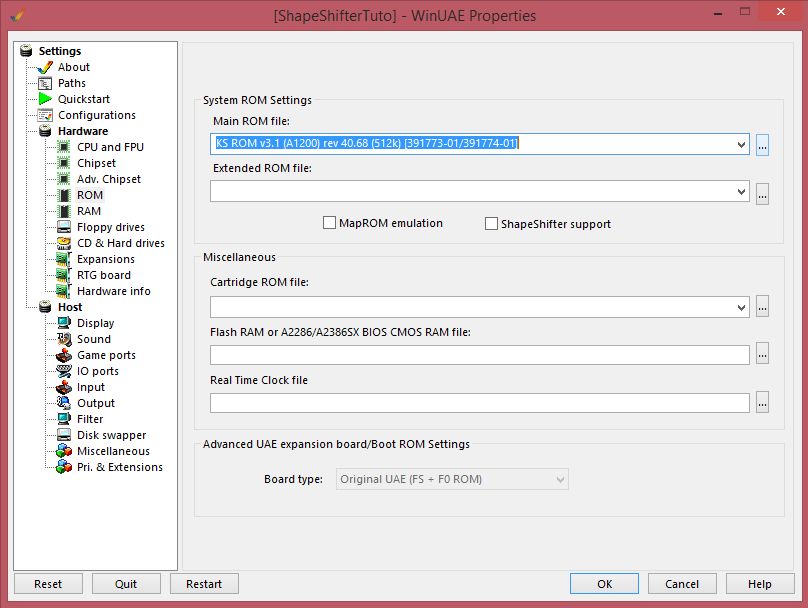Select the CPU and FPU chip icon
Screen dimensions: 808x608
click(x=64, y=147)
